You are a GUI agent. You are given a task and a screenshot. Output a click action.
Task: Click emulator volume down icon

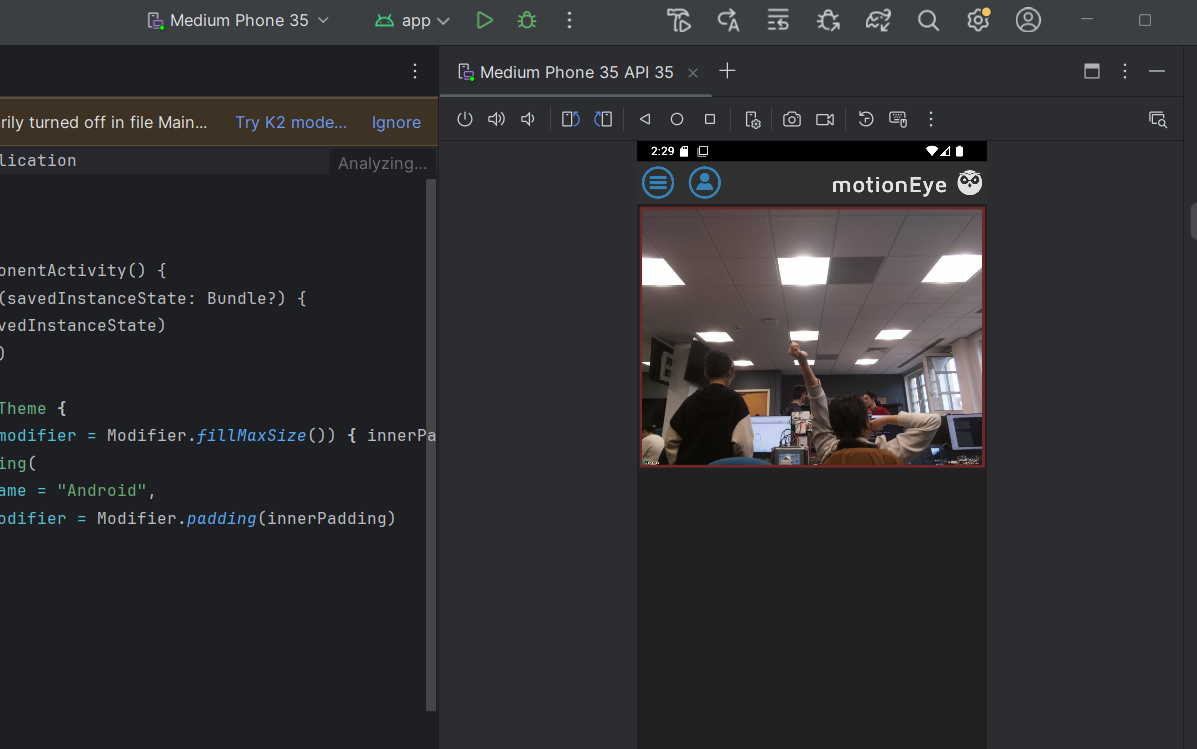[x=528, y=119]
